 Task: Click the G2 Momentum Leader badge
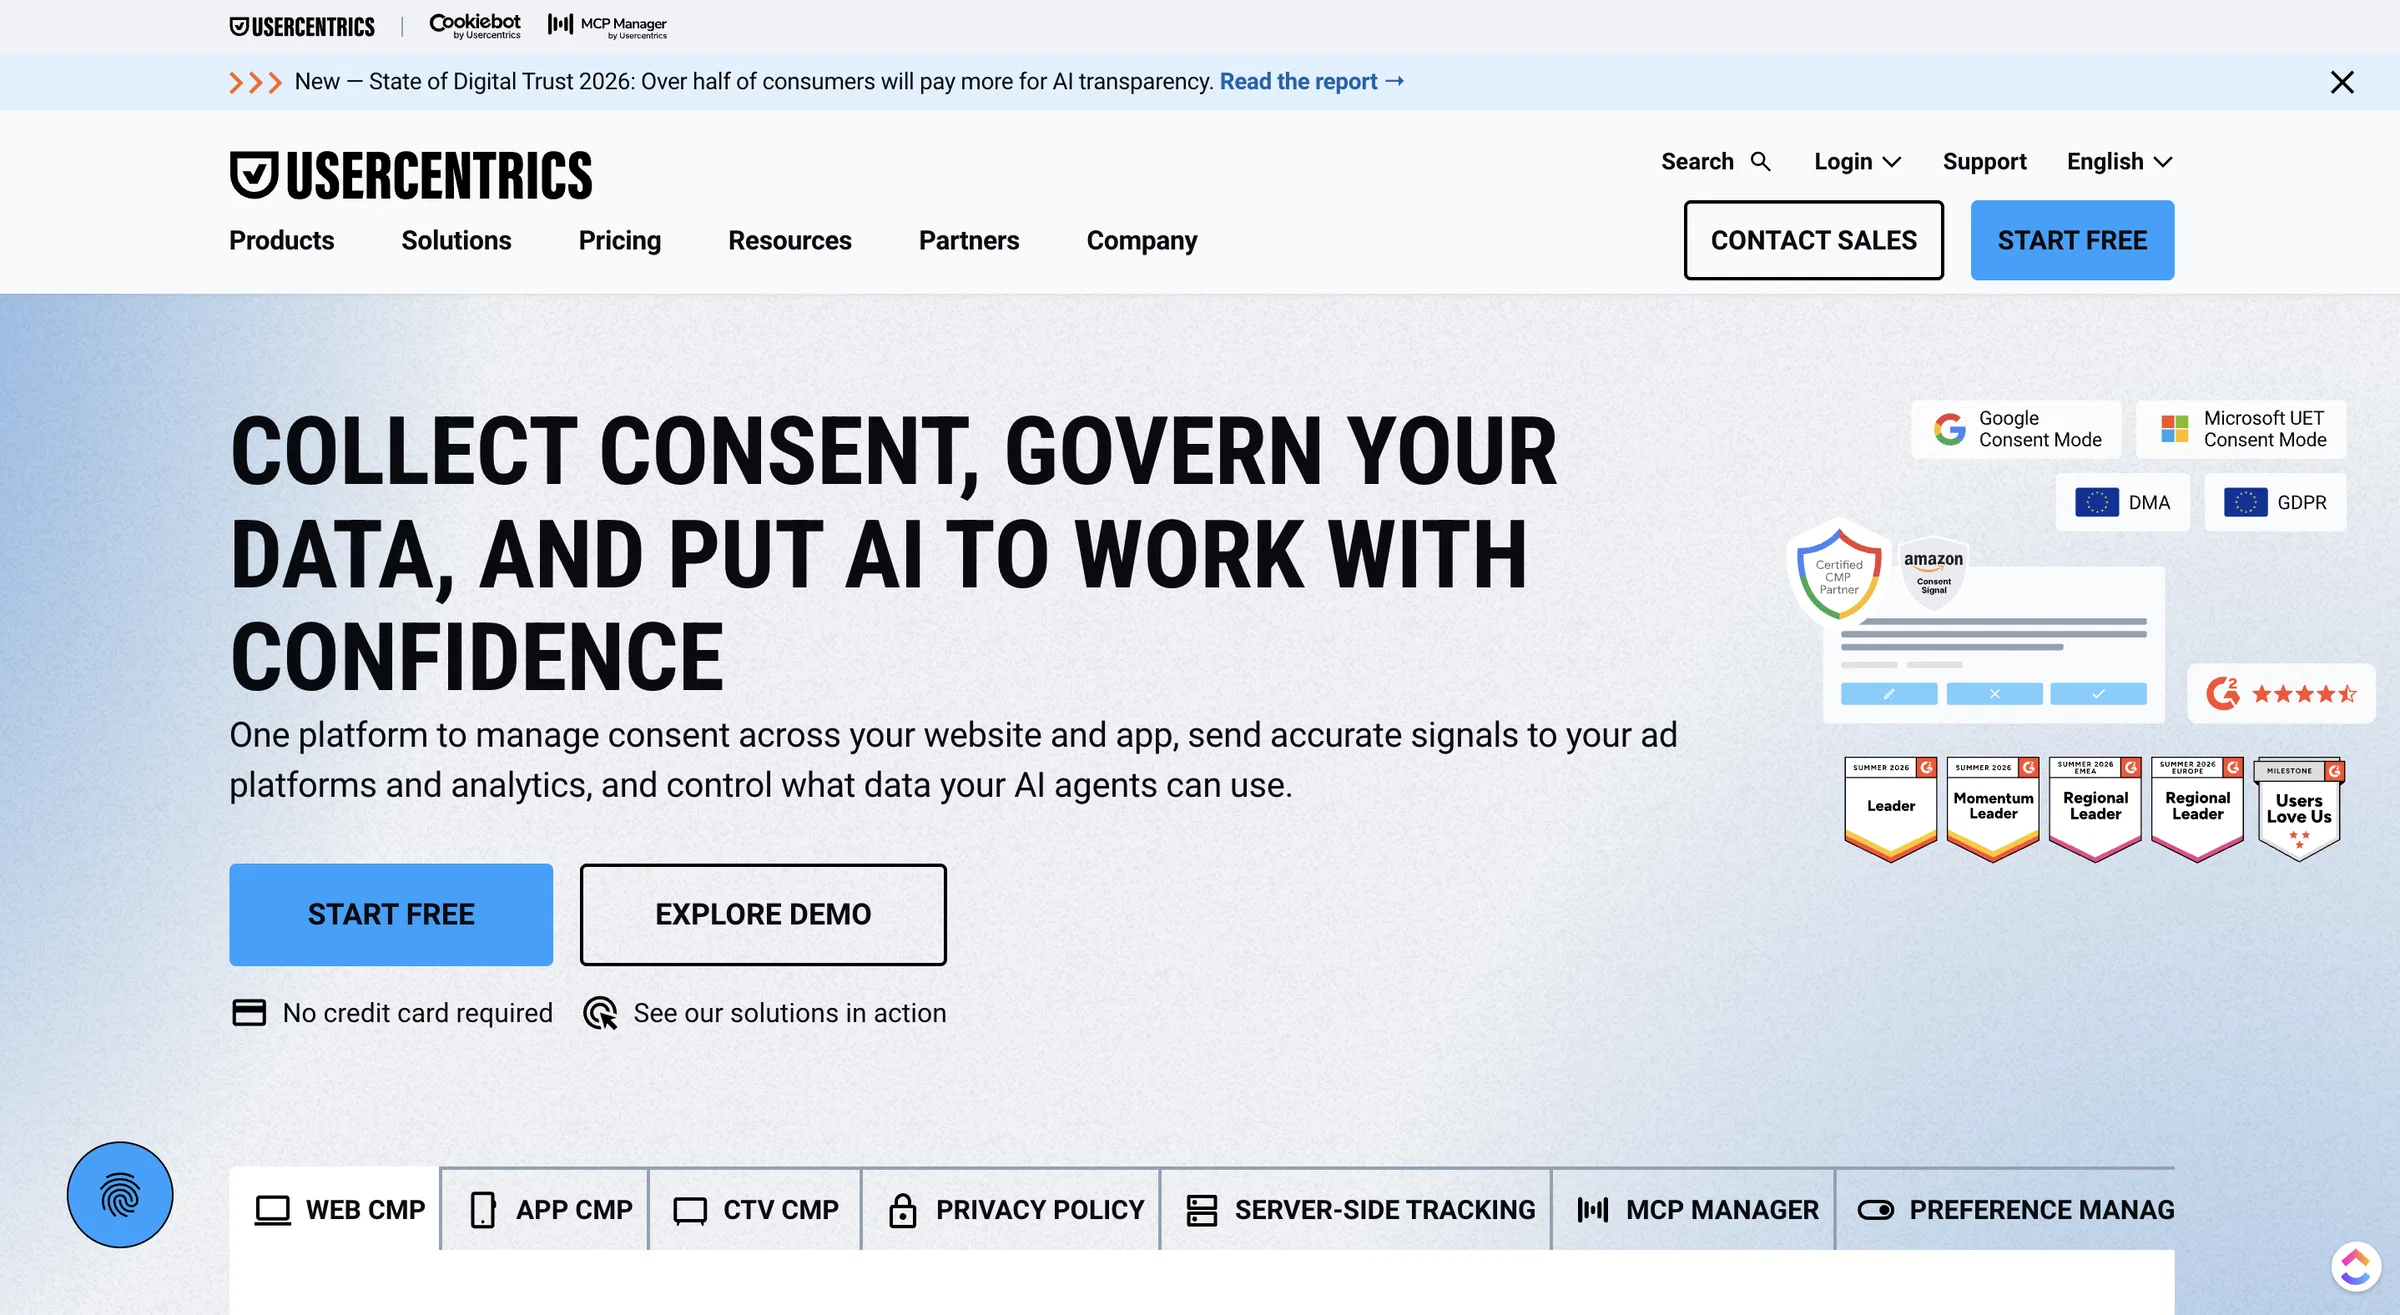coord(1993,808)
